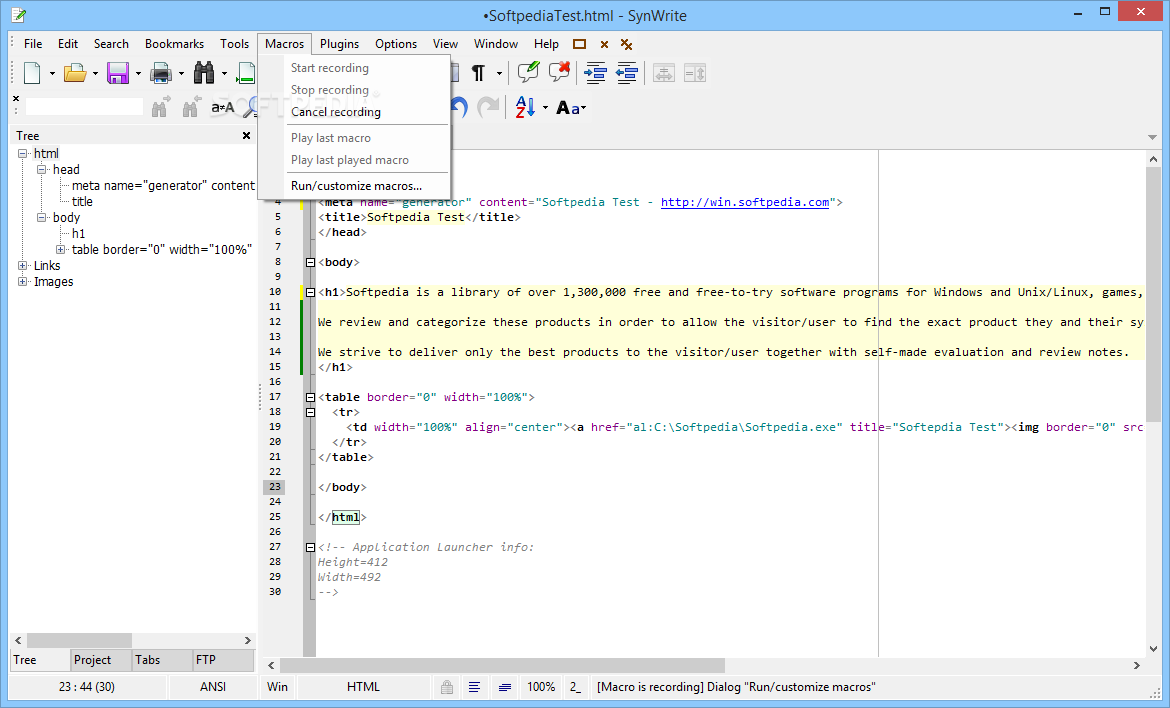
Task: Collapse the body tree node
Action: pos(42,218)
